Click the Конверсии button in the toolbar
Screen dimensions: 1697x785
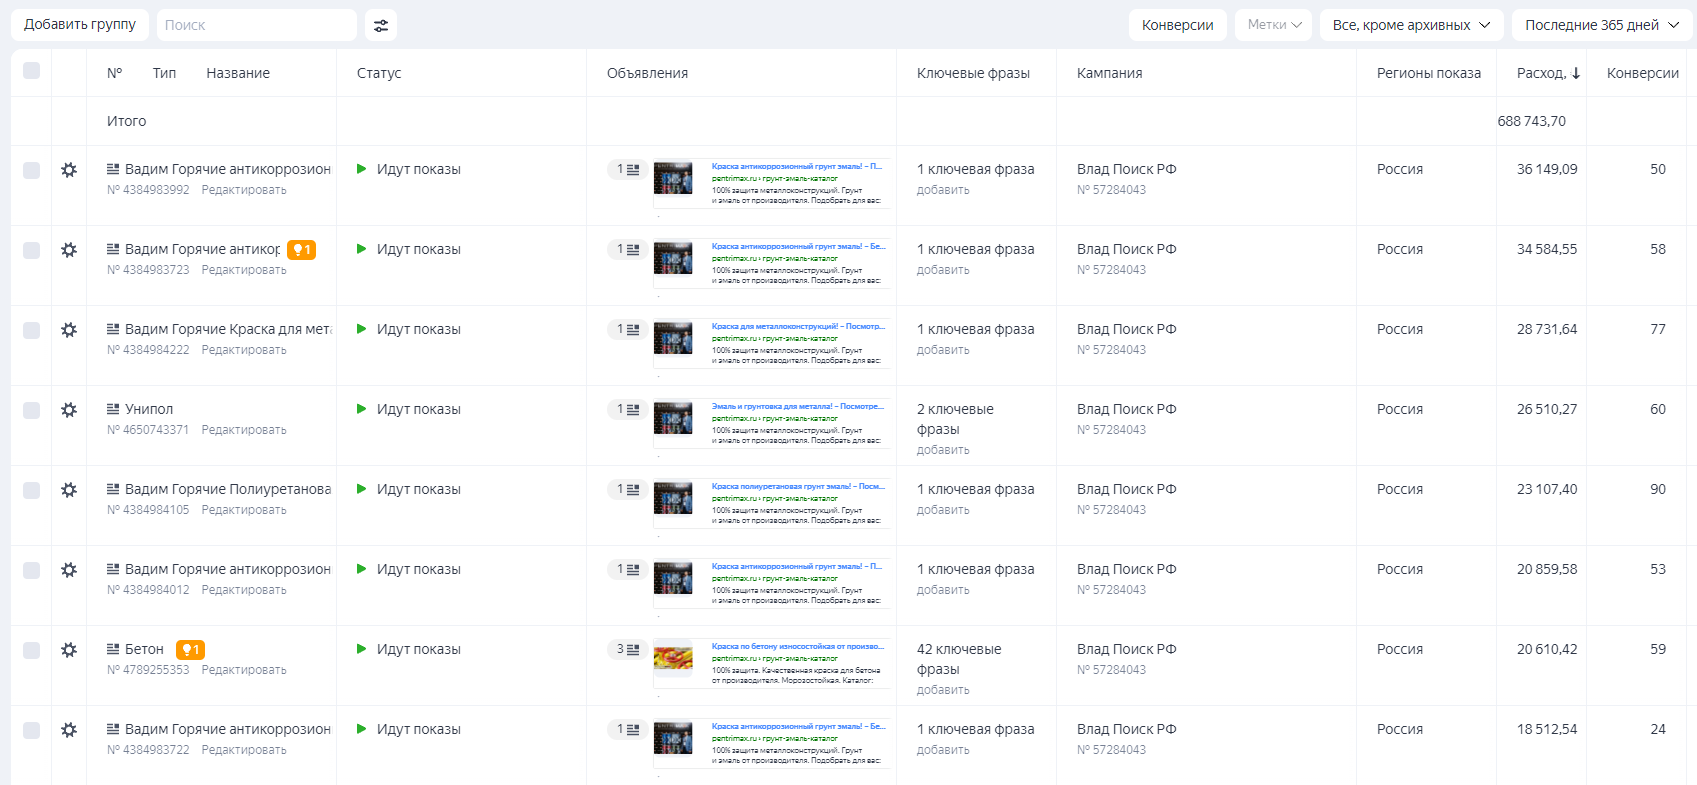coord(1177,25)
